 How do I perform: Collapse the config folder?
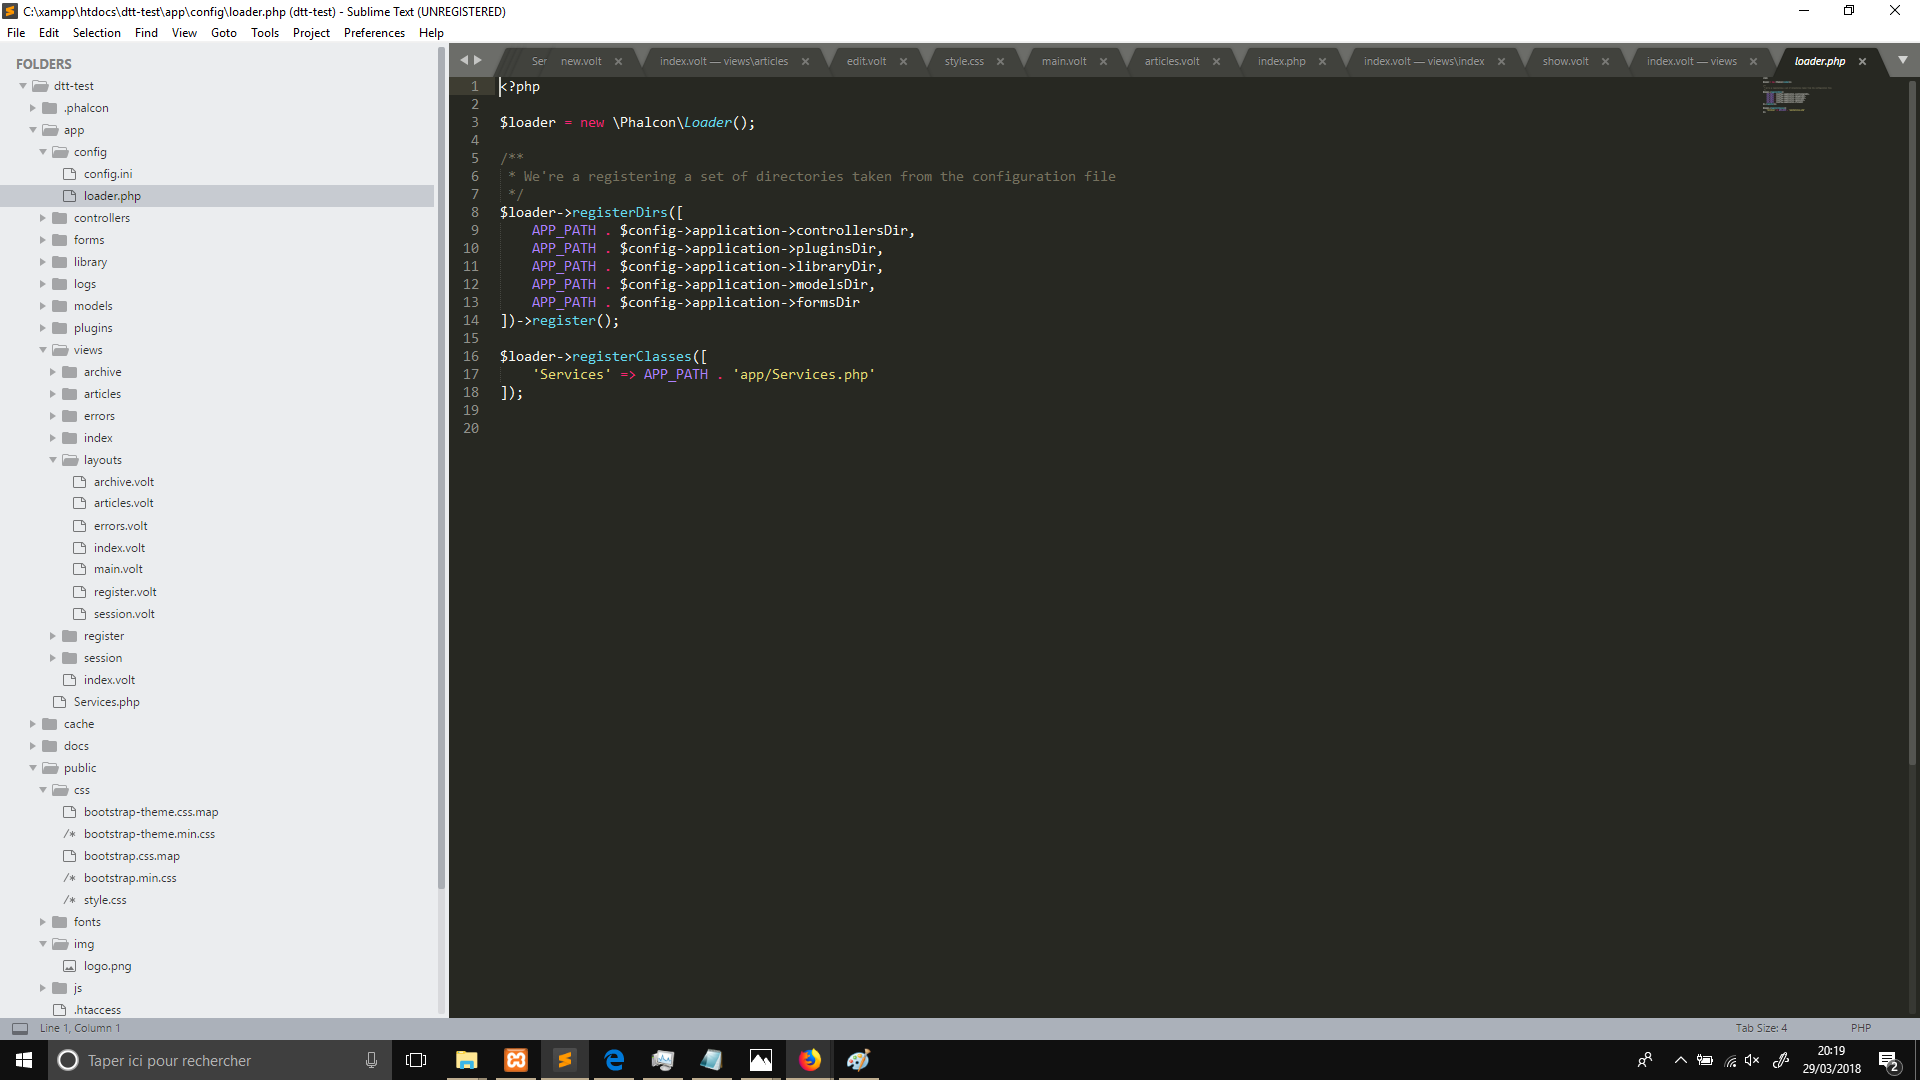pos(43,152)
